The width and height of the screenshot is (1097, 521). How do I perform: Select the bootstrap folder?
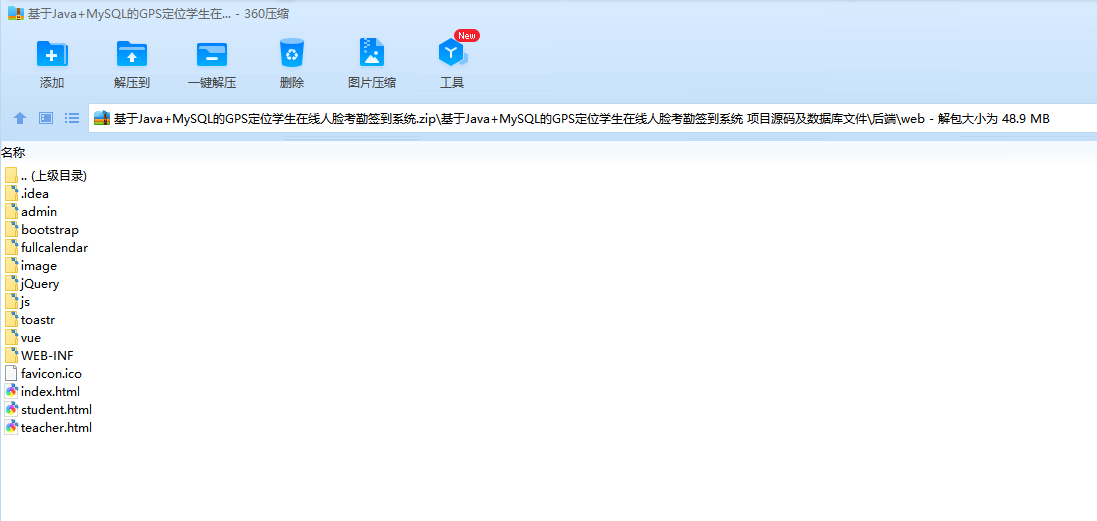(x=41, y=230)
